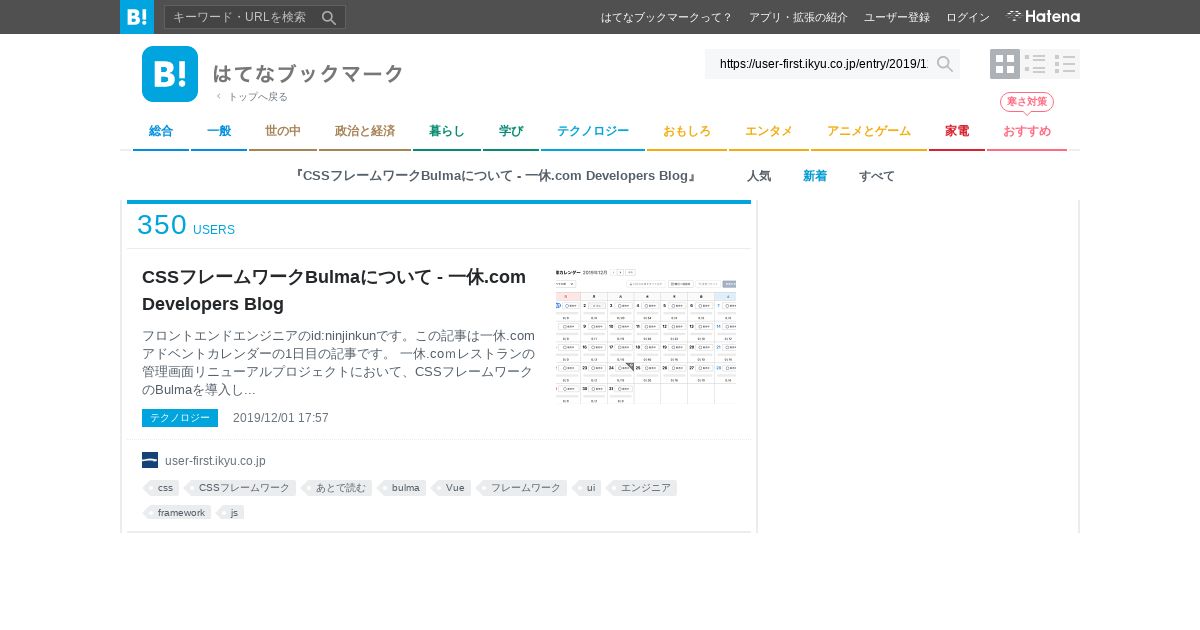The image size is (1200, 630).
Task: Switch to grid view layout
Action: (1005, 64)
